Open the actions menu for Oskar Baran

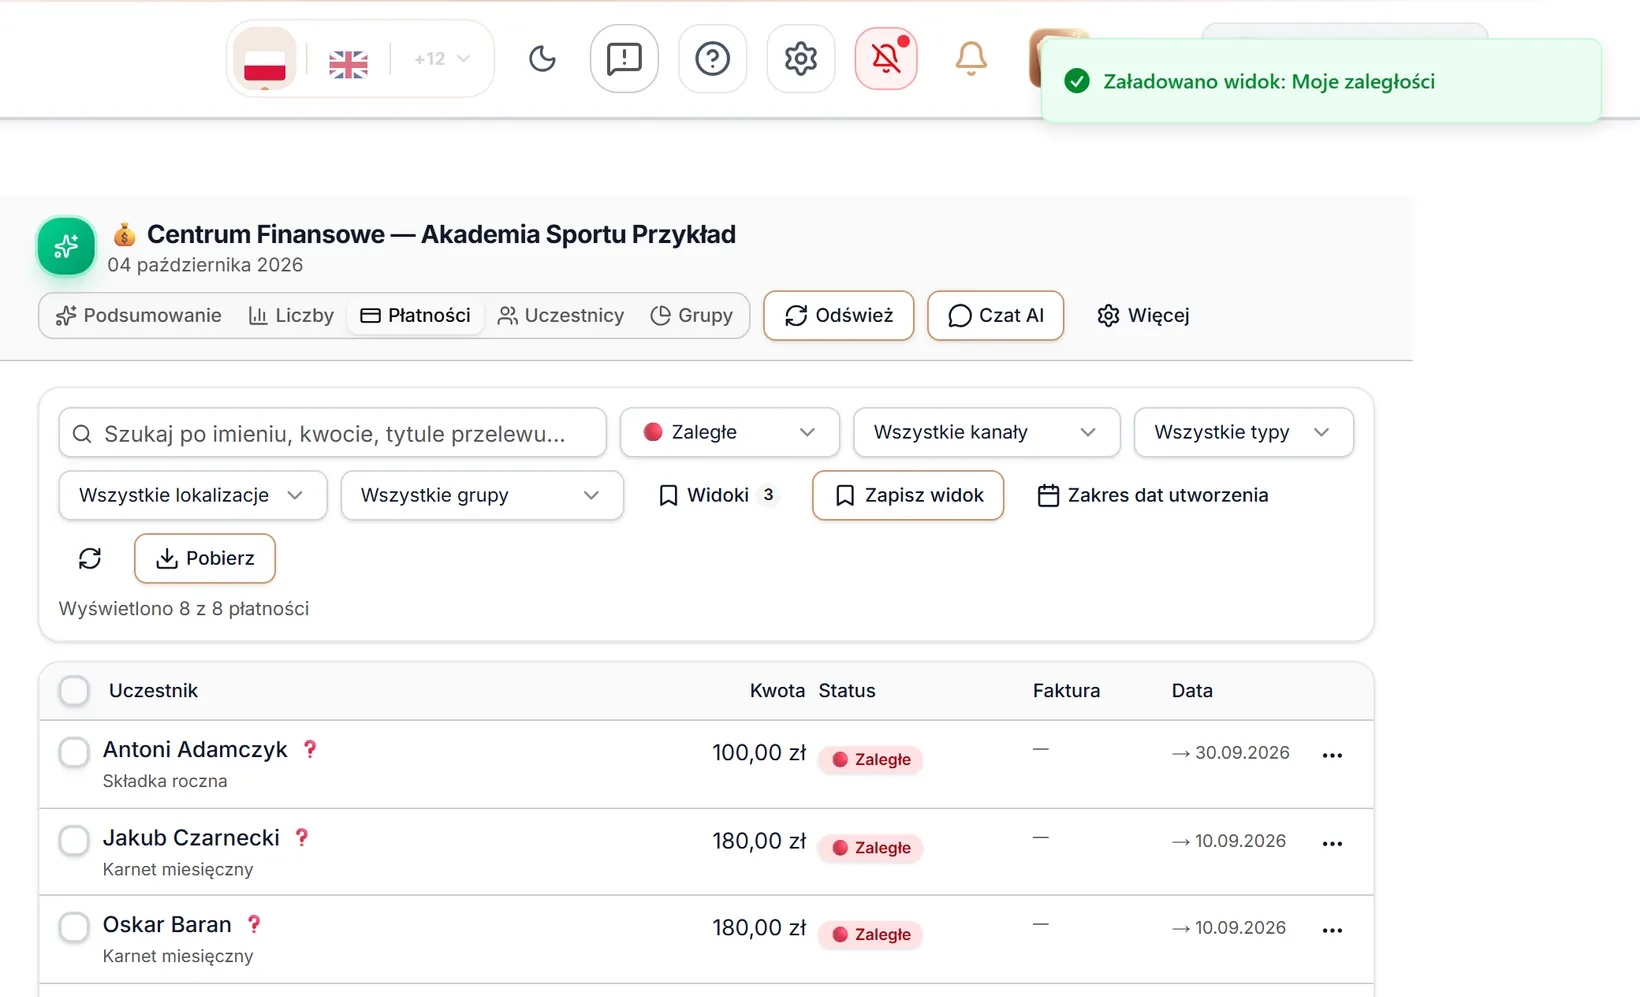pyautogui.click(x=1332, y=930)
